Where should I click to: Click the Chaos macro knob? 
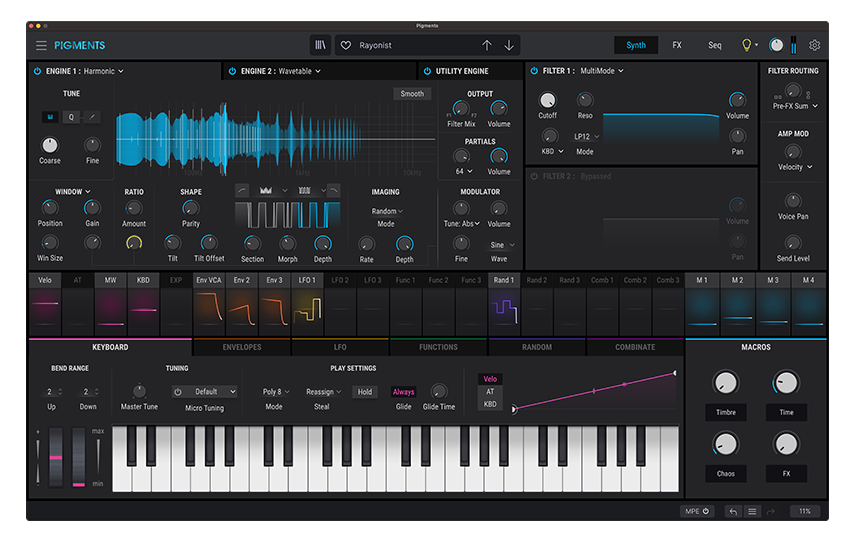point(726,444)
